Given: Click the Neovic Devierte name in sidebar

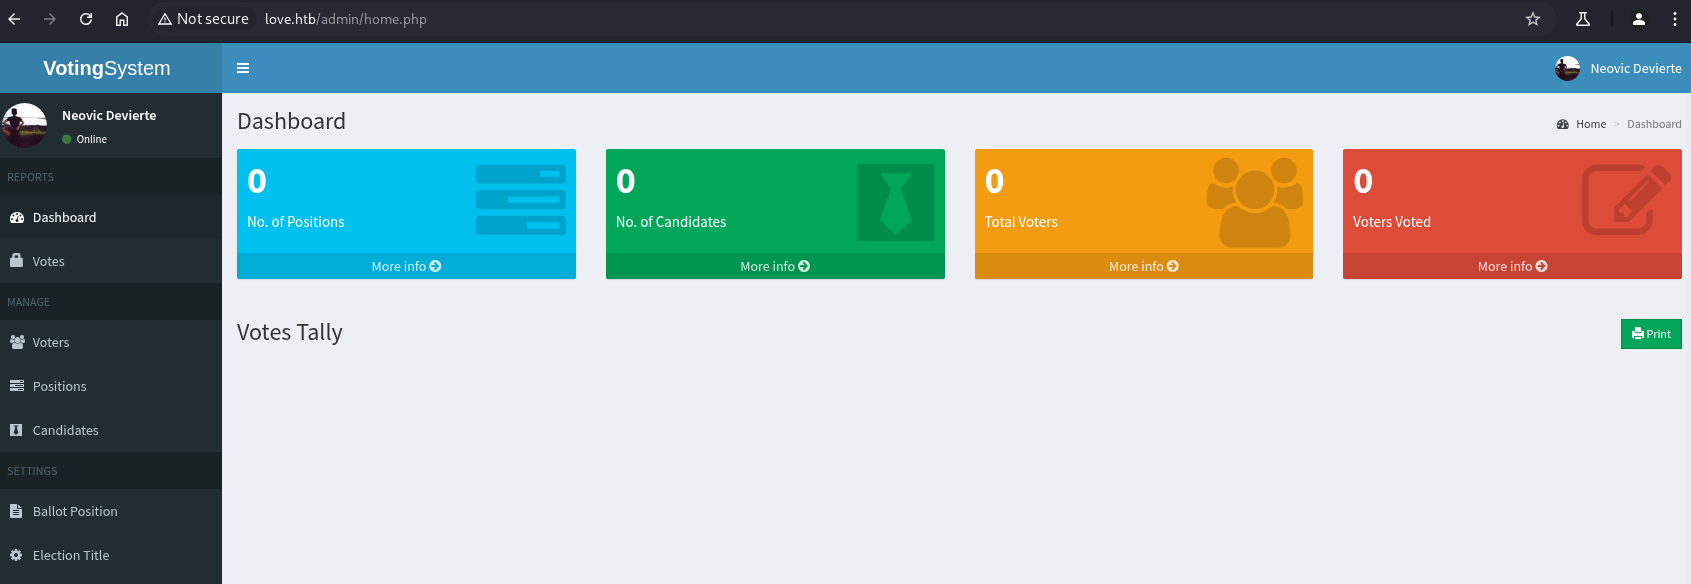Looking at the screenshot, I should [109, 115].
